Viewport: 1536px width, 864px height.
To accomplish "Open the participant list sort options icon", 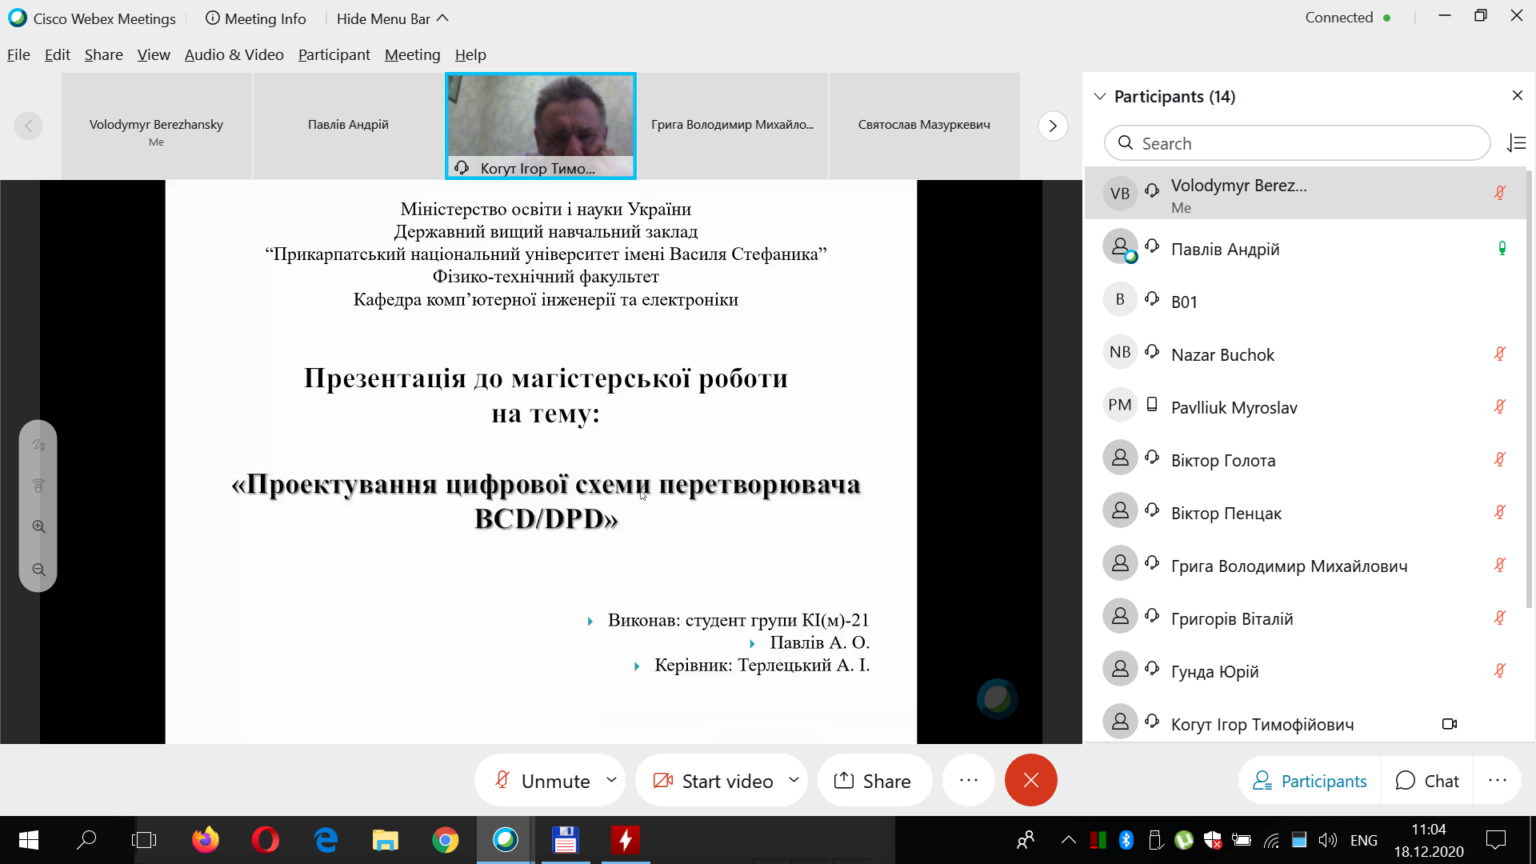I will [x=1516, y=143].
